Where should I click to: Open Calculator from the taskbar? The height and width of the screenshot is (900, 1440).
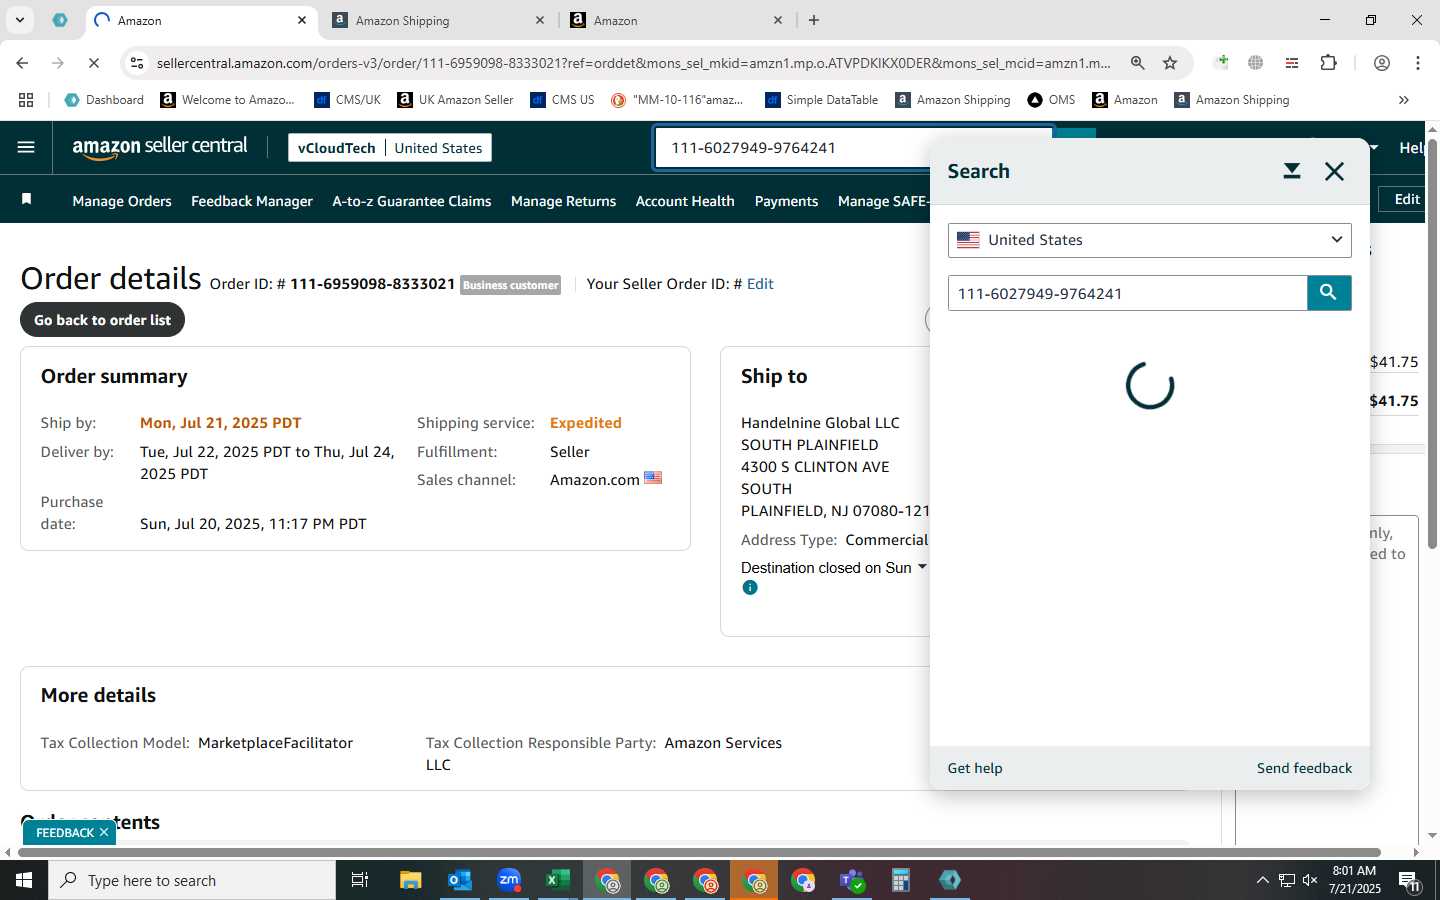point(901,880)
